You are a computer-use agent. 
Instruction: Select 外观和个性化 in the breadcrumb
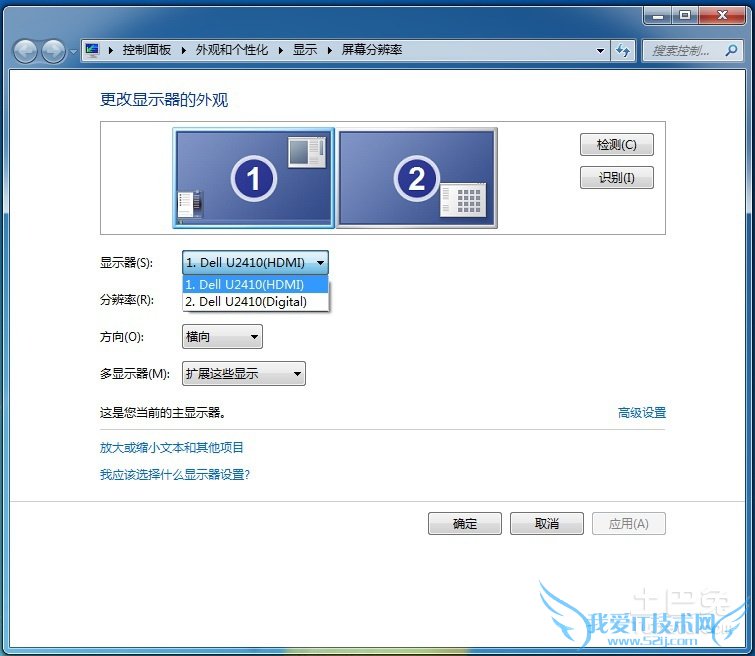click(232, 50)
